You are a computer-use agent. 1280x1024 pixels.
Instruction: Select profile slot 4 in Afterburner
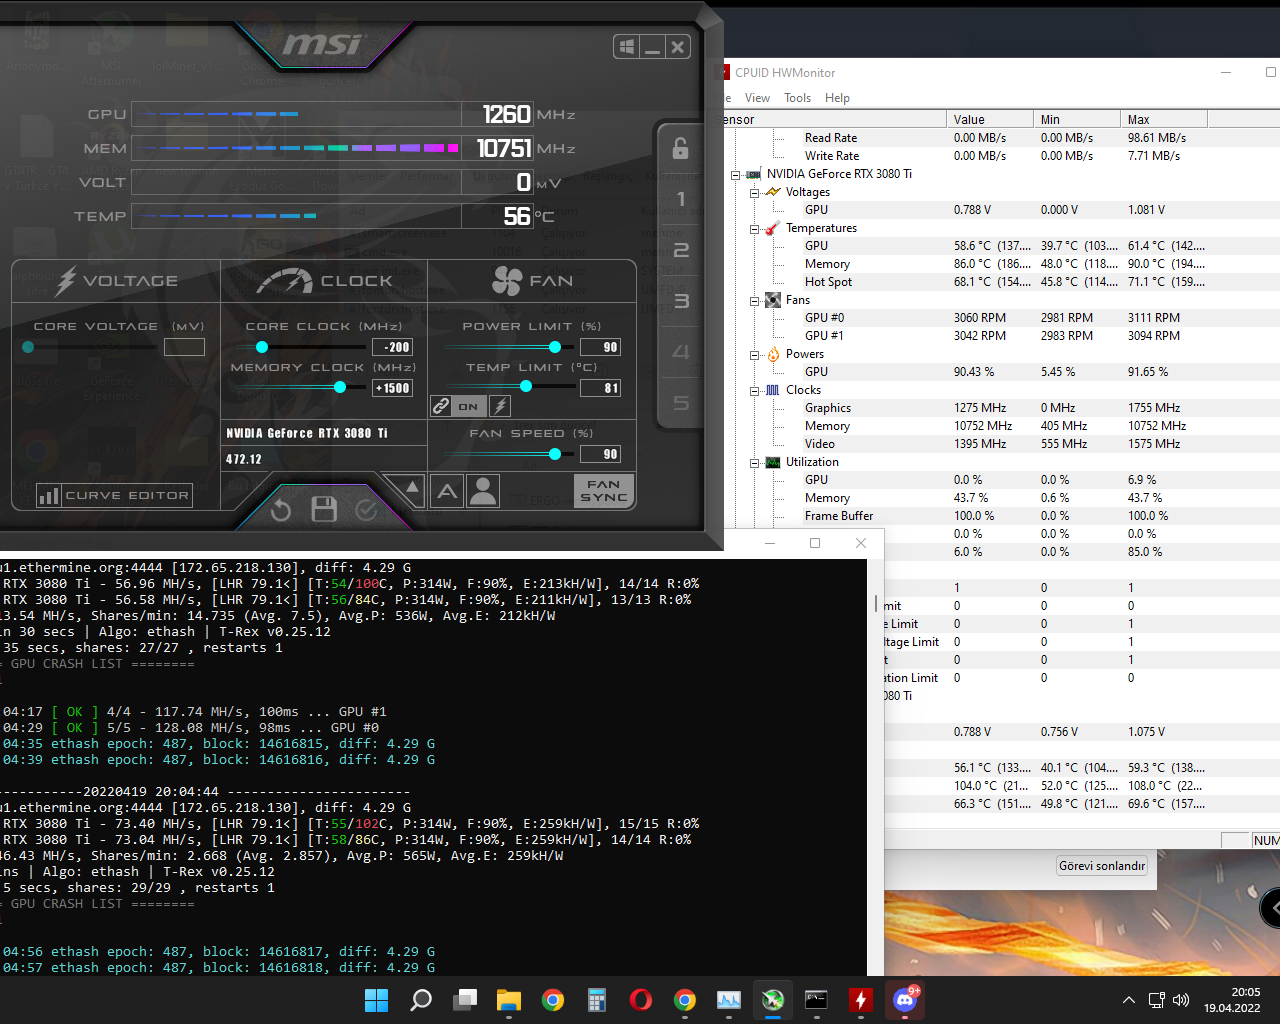tap(681, 352)
